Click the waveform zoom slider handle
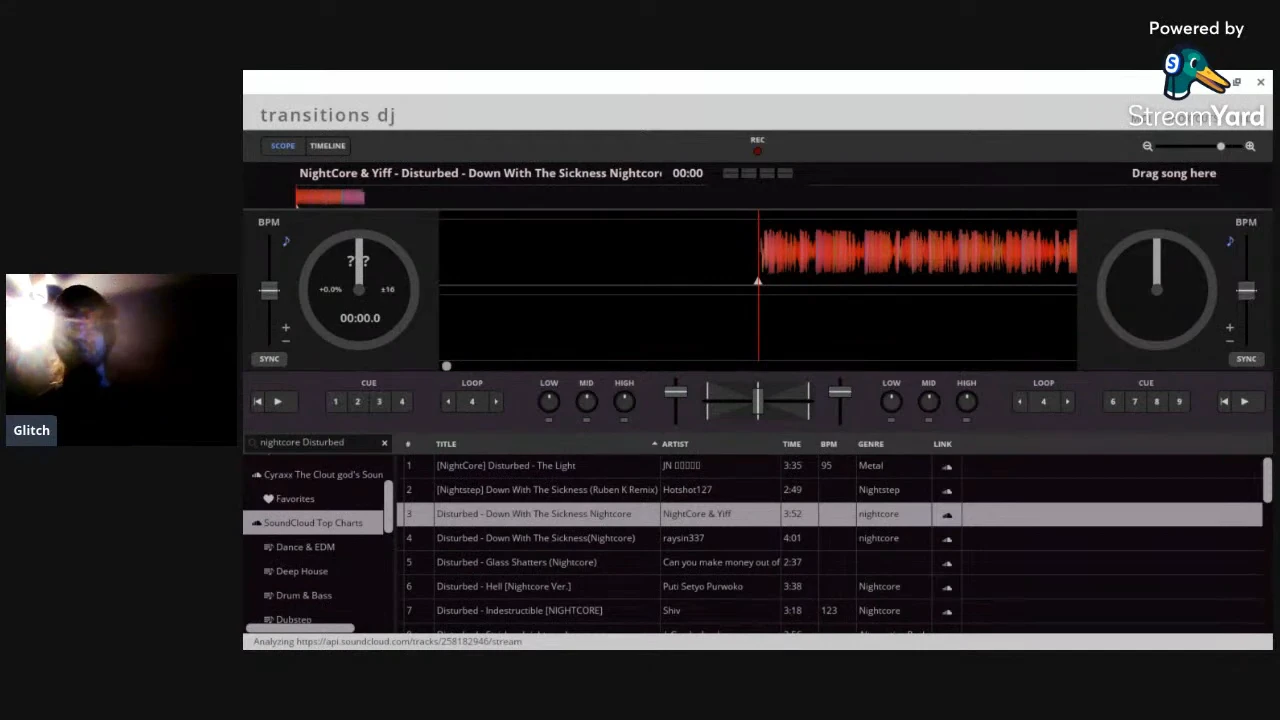 1220,146
